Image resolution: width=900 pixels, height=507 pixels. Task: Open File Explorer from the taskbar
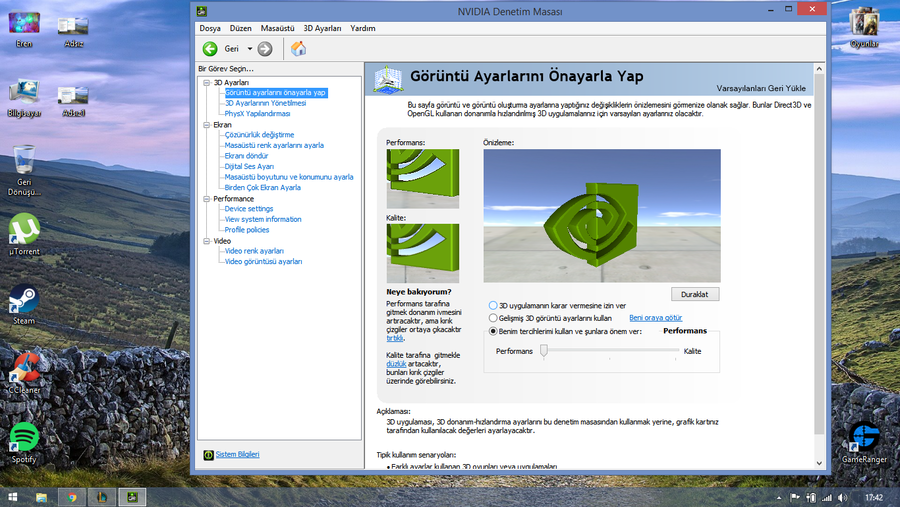coord(41,497)
